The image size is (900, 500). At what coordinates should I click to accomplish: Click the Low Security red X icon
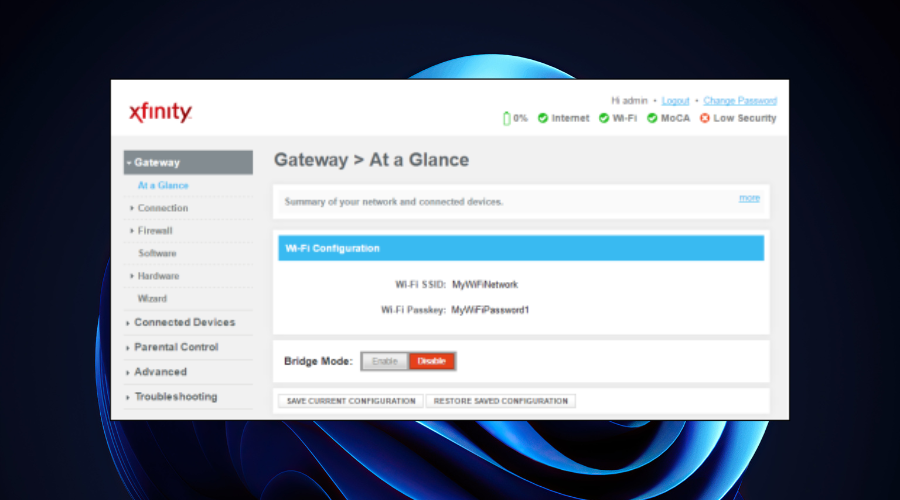coord(704,118)
